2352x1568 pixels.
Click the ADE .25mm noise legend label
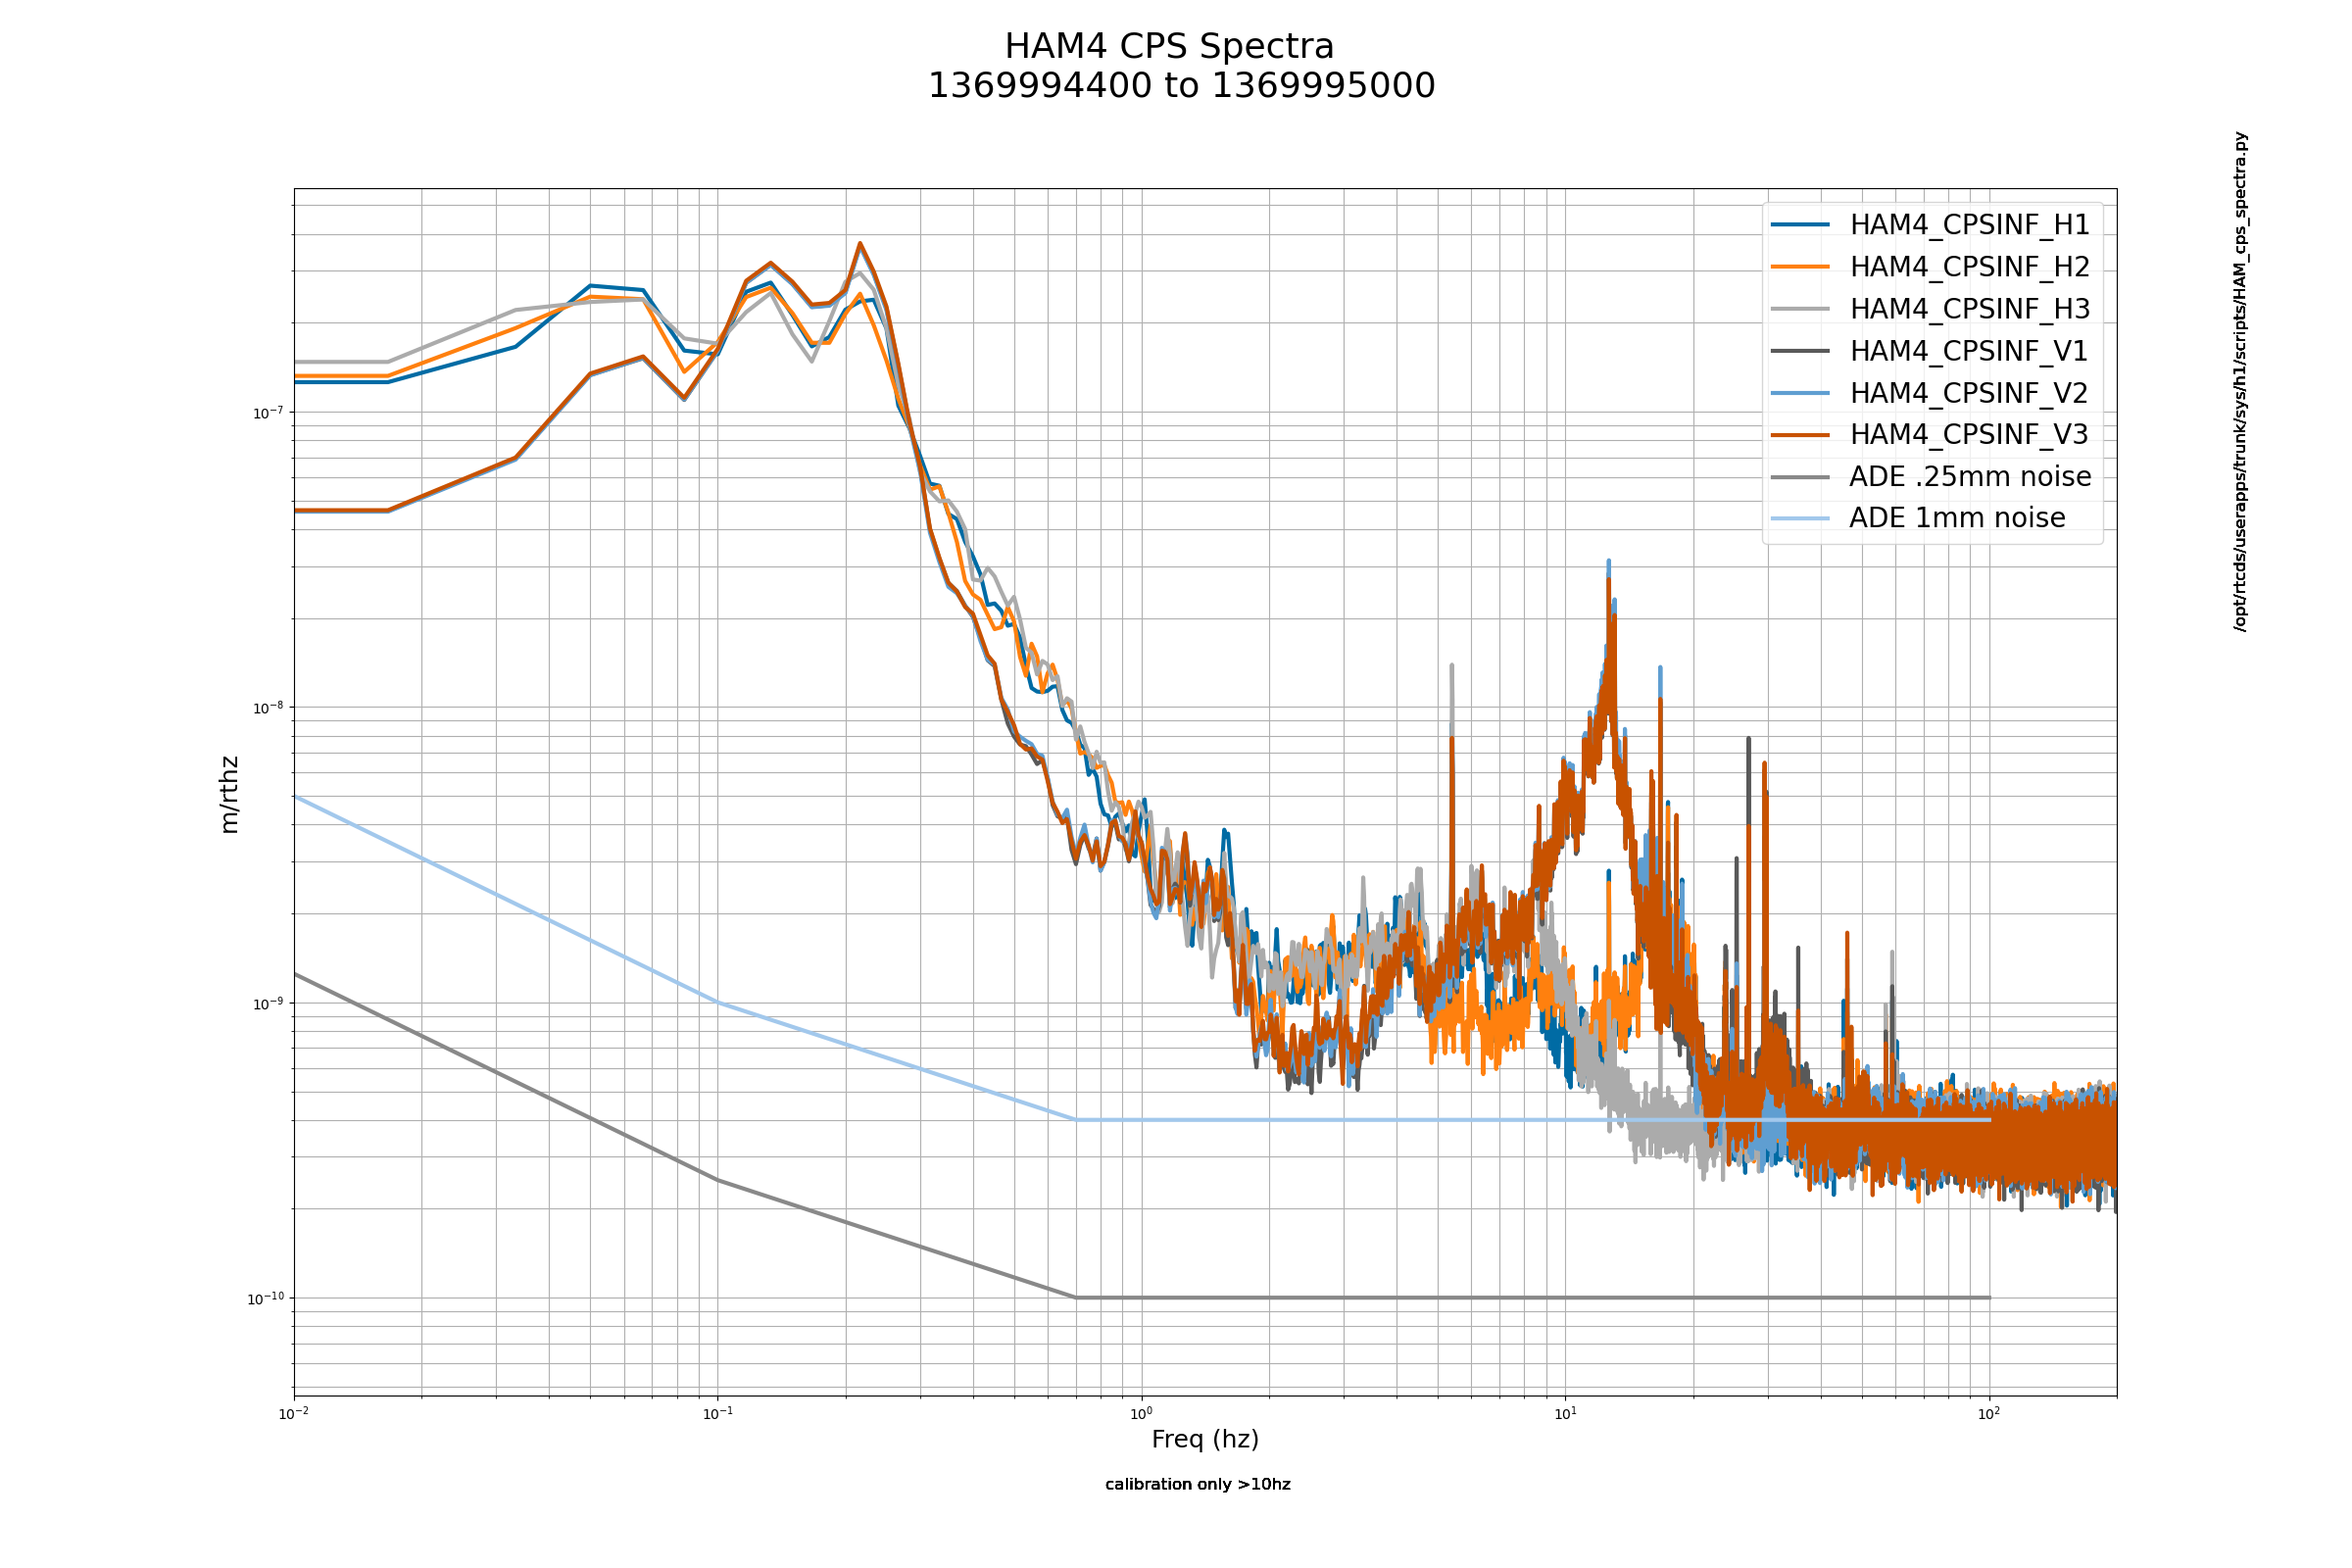pyautogui.click(x=1970, y=476)
